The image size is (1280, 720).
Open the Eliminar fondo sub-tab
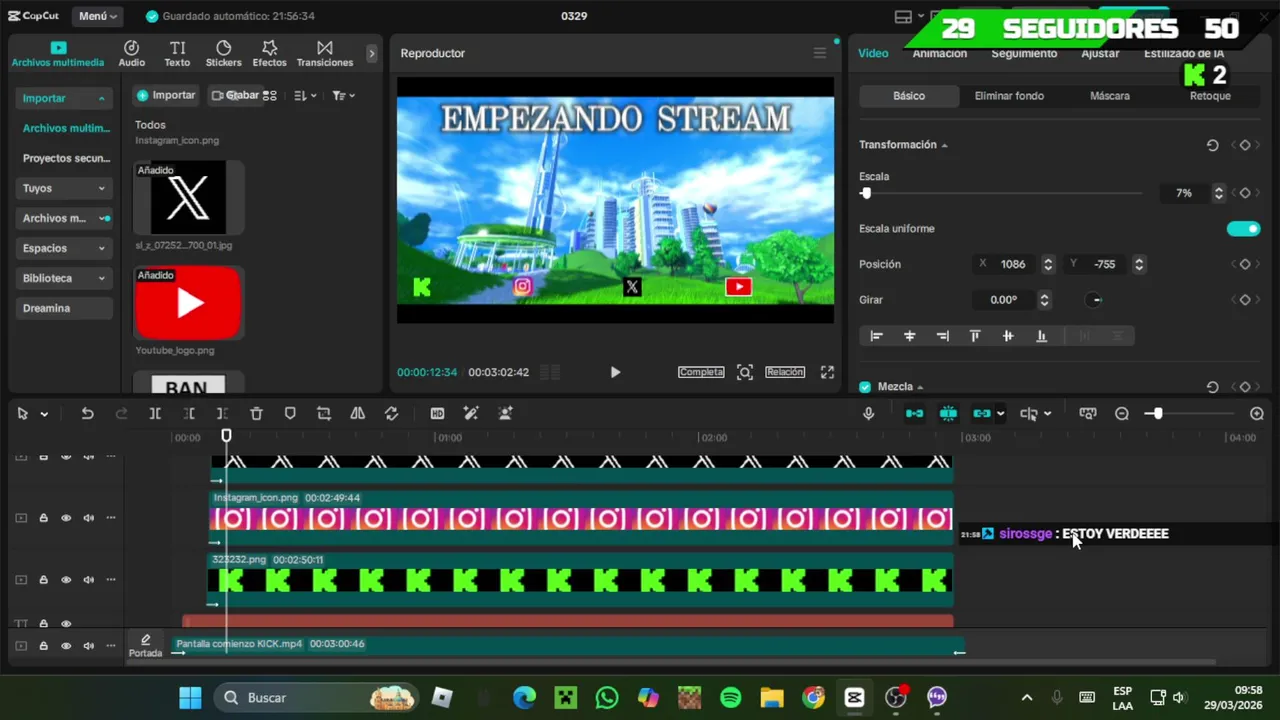pyautogui.click(x=1009, y=96)
